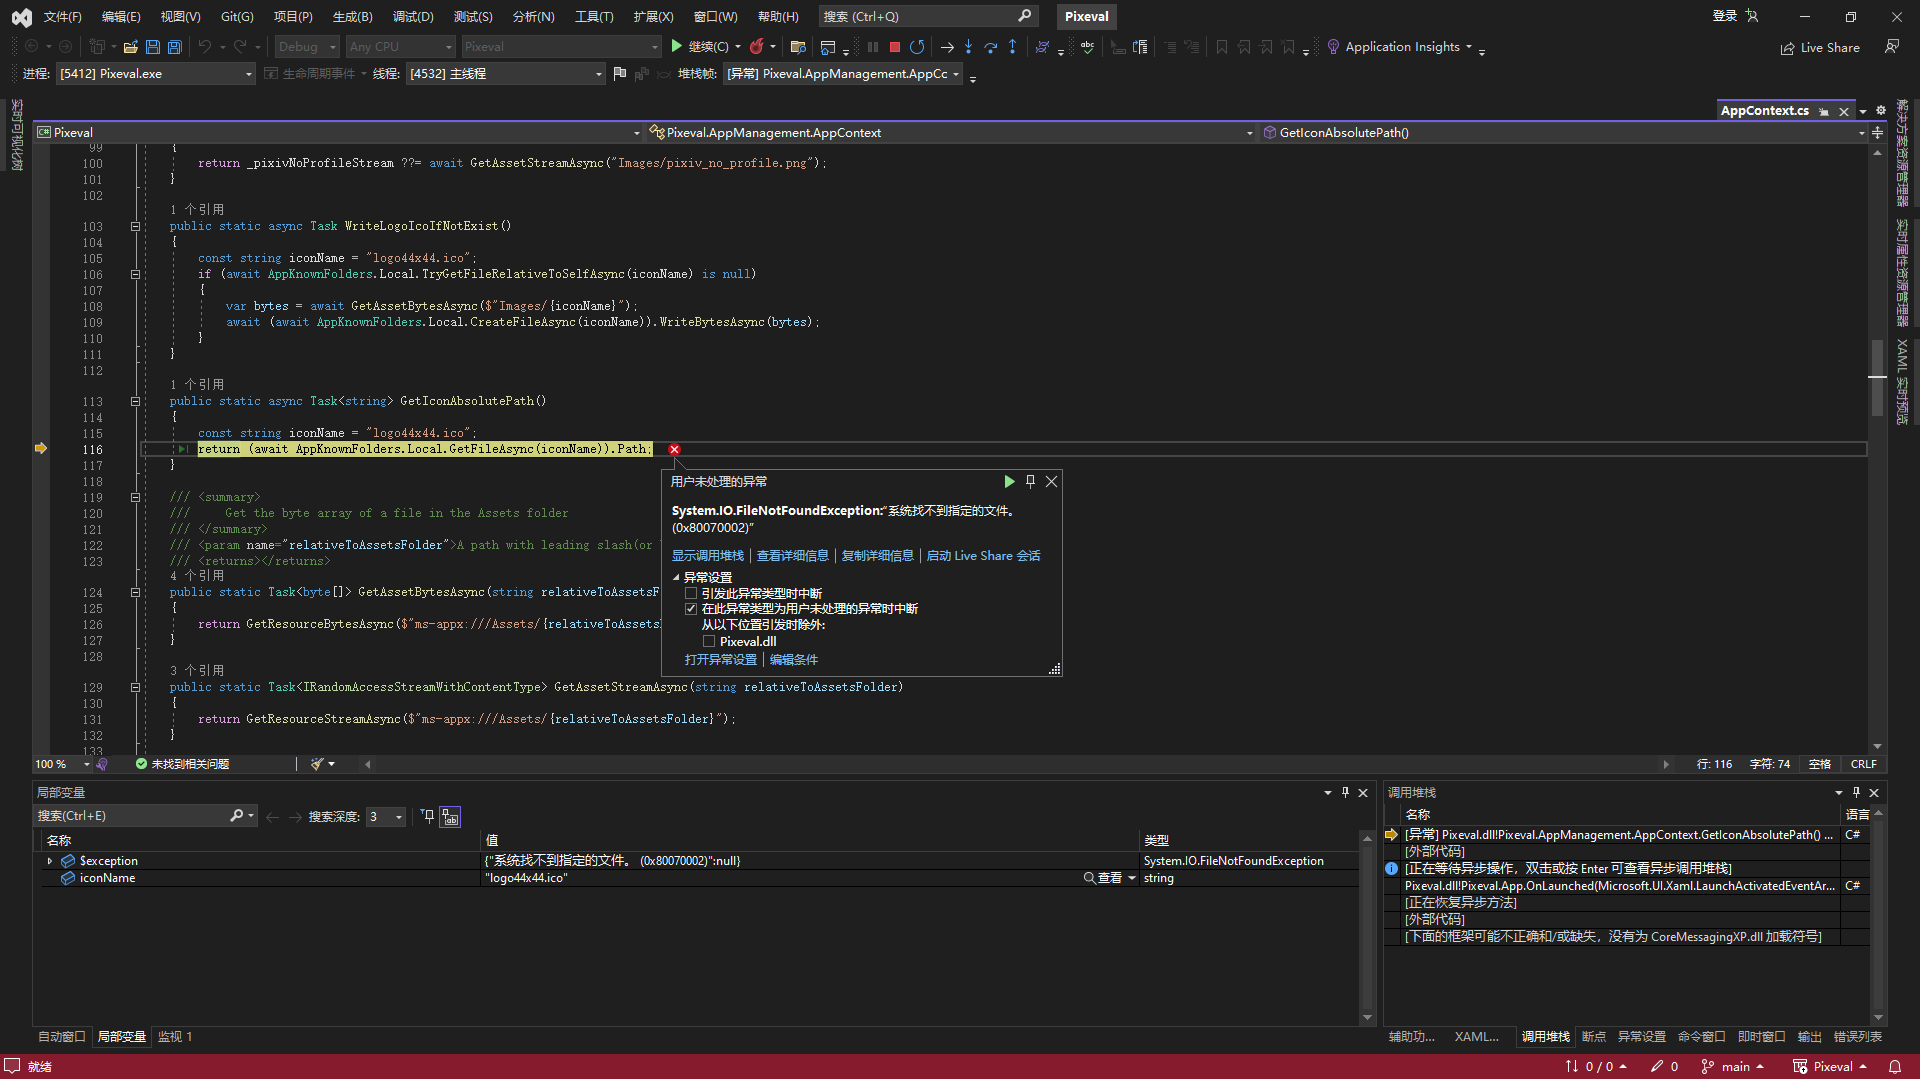The width and height of the screenshot is (1920, 1080).
Task: Stop debugging with the red square icon
Action: pyautogui.click(x=895, y=46)
